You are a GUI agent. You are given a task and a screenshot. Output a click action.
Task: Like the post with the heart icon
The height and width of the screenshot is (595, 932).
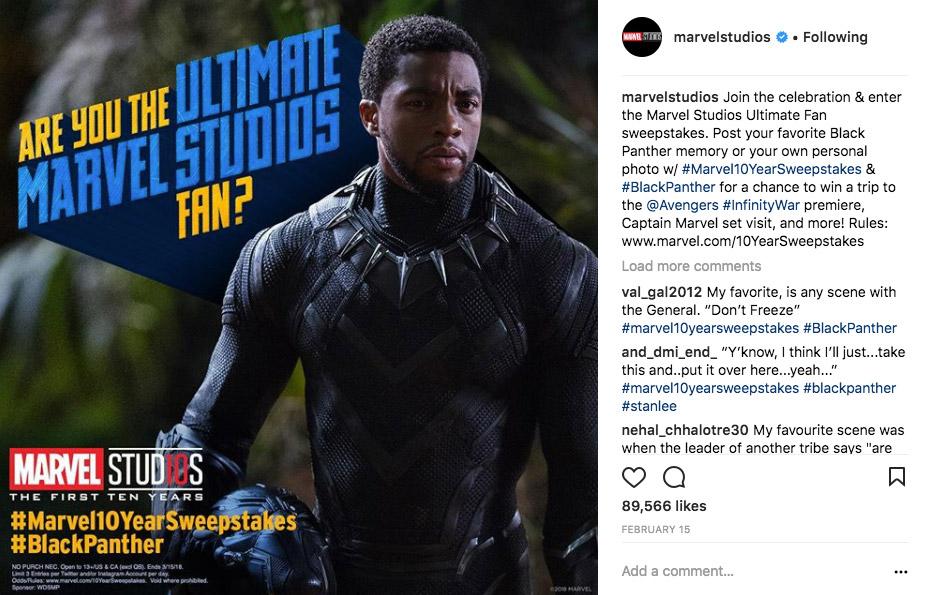pos(634,477)
